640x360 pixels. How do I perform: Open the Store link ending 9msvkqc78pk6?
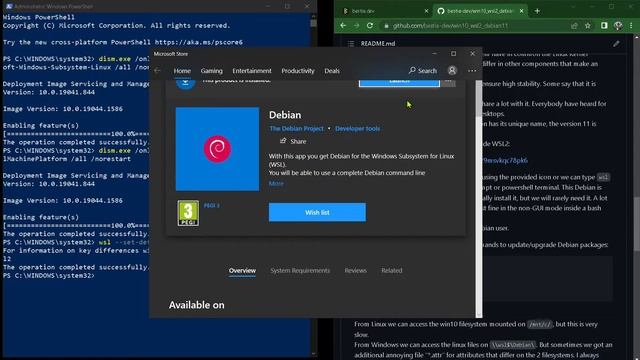click(x=505, y=160)
